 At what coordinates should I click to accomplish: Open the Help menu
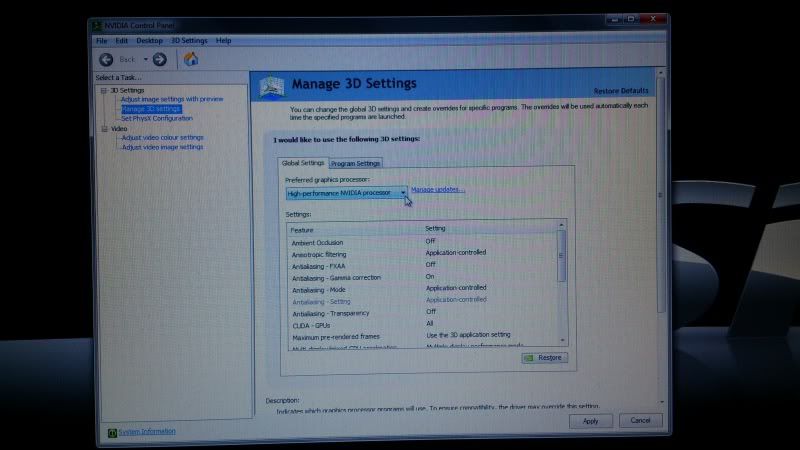coord(223,41)
